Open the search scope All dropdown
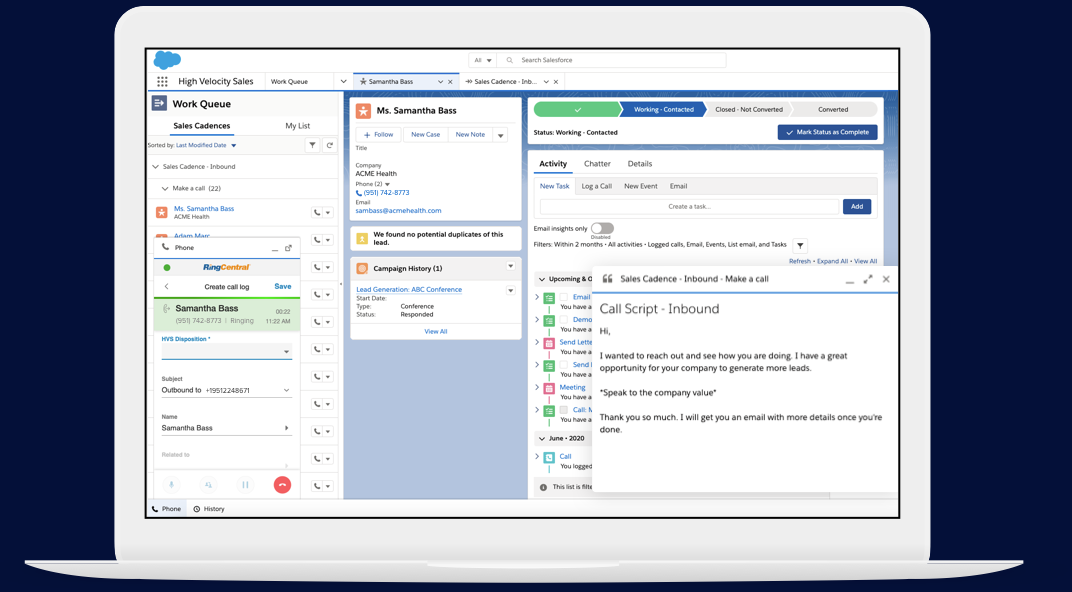This screenshot has width=1072, height=592. pyautogui.click(x=482, y=60)
